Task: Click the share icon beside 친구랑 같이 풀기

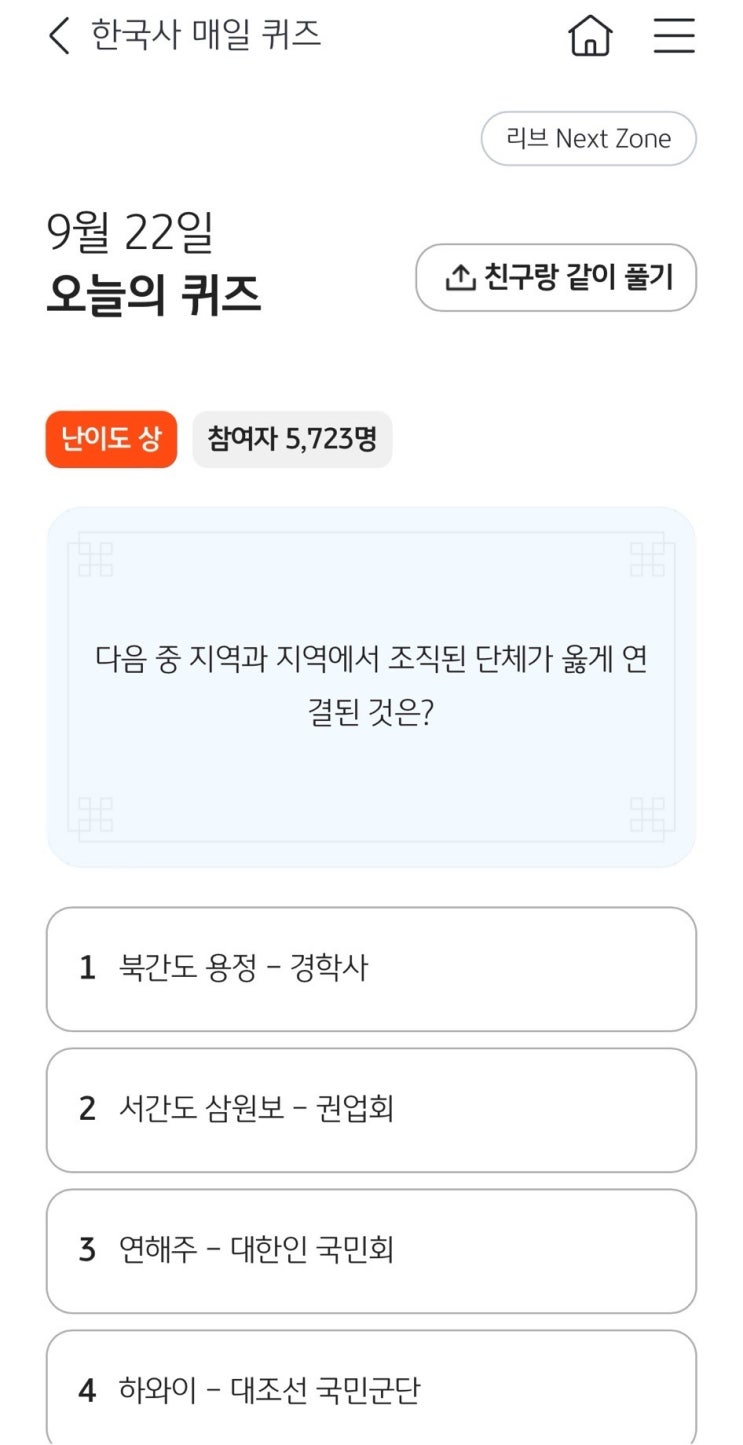Action: point(460,278)
